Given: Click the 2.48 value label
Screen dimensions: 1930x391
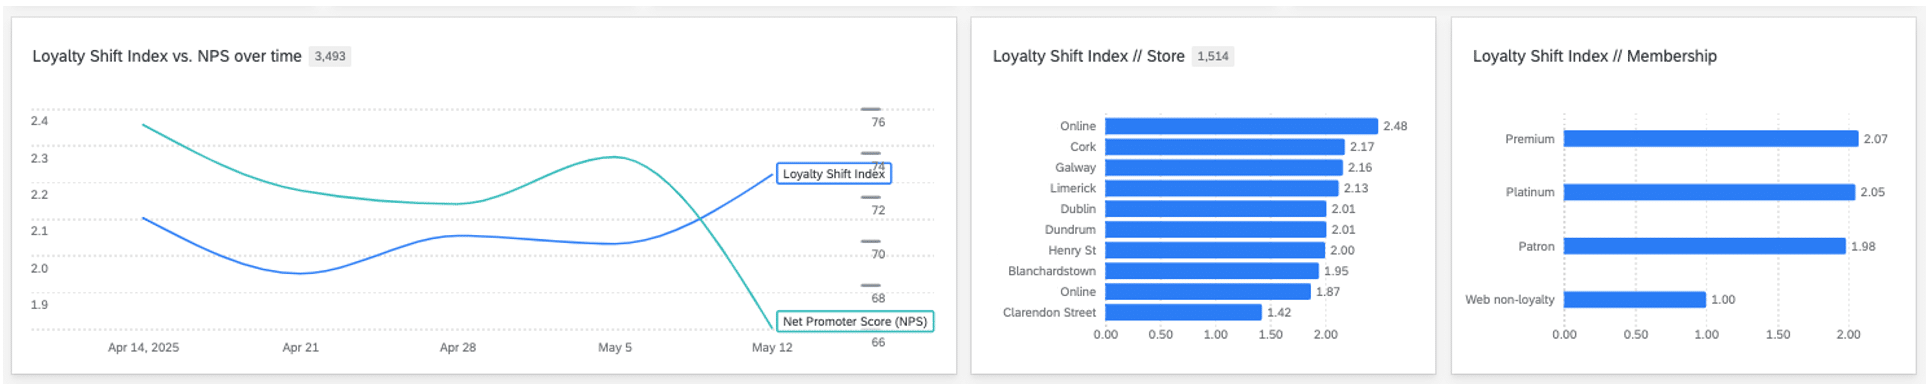Looking at the screenshot, I should point(1395,126).
